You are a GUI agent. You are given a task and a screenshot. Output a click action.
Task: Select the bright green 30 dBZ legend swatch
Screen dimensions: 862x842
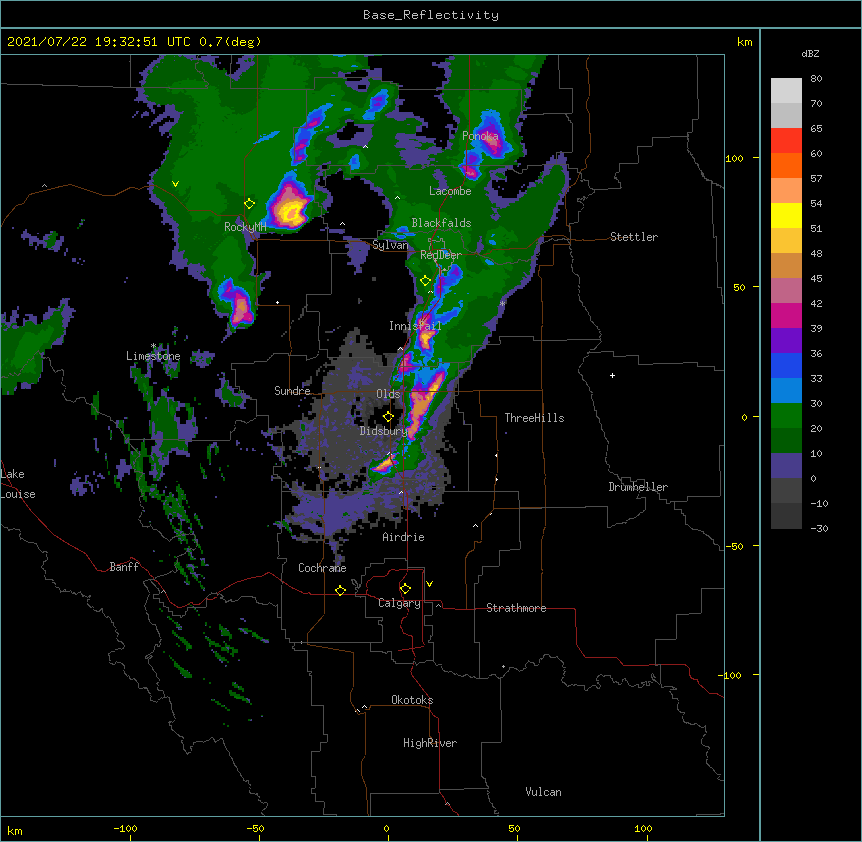pos(786,416)
